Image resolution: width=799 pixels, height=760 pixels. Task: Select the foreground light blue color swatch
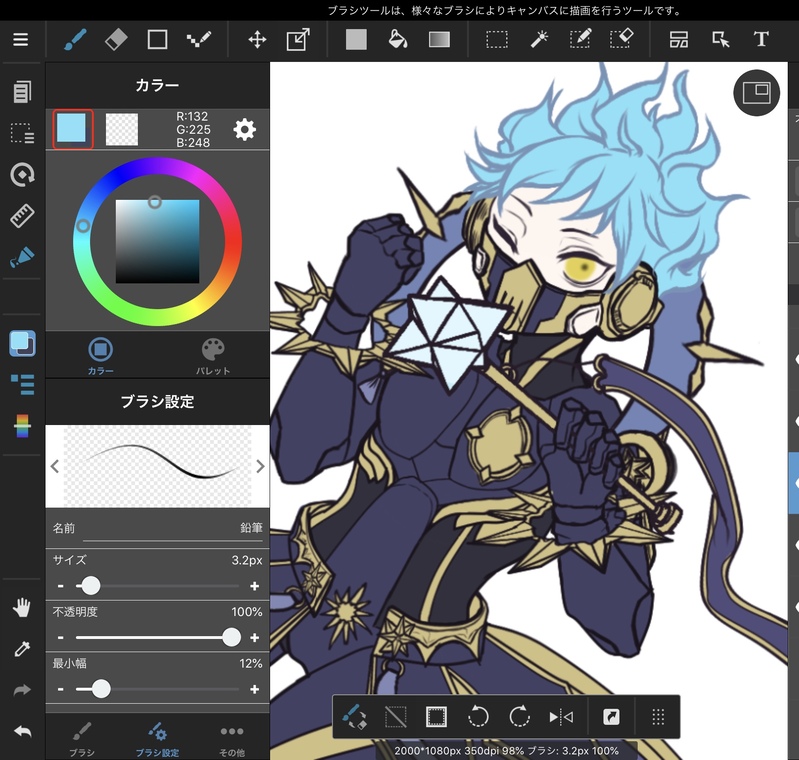click(x=72, y=128)
